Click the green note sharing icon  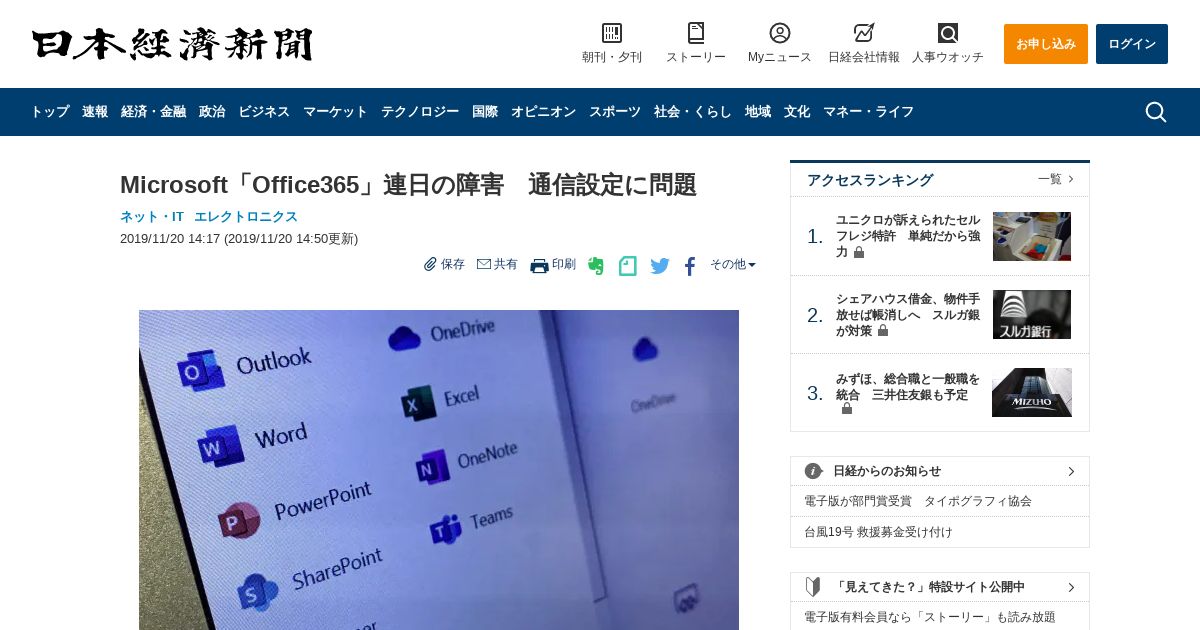tap(628, 266)
